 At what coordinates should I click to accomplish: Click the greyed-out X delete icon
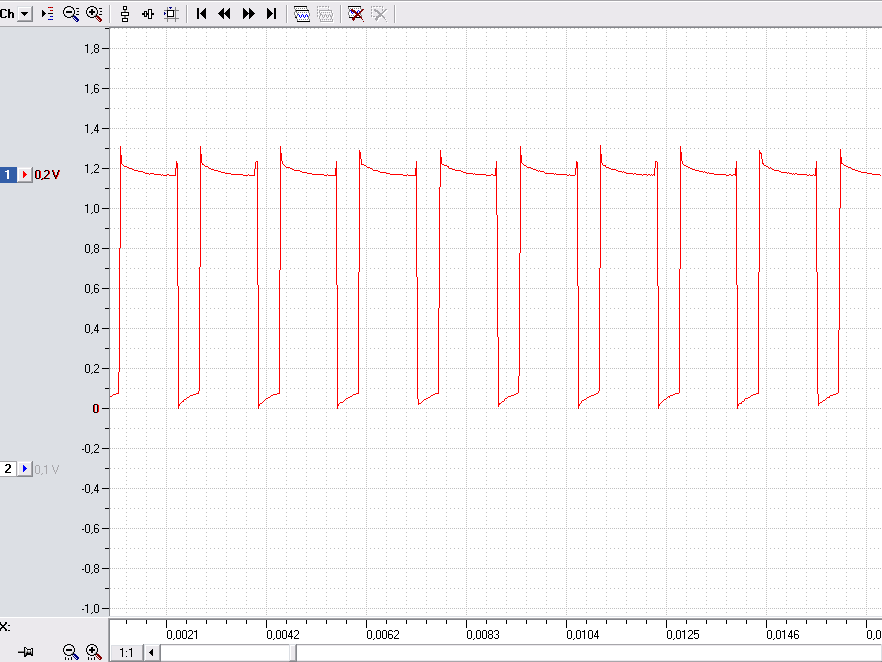pyautogui.click(x=380, y=14)
